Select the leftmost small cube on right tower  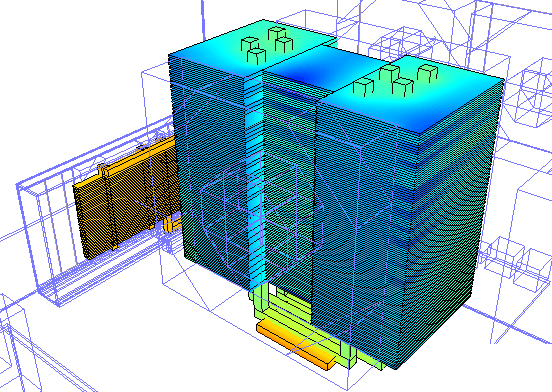363,86
